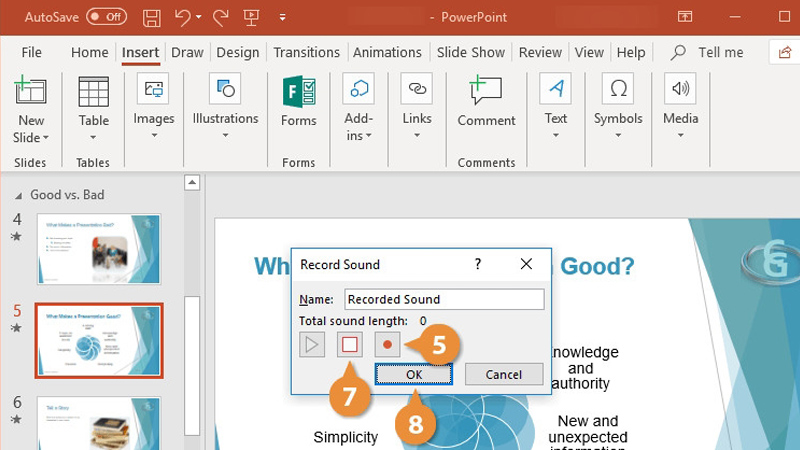Open the Images menu icon
The width and height of the screenshot is (800, 450).
(154, 89)
